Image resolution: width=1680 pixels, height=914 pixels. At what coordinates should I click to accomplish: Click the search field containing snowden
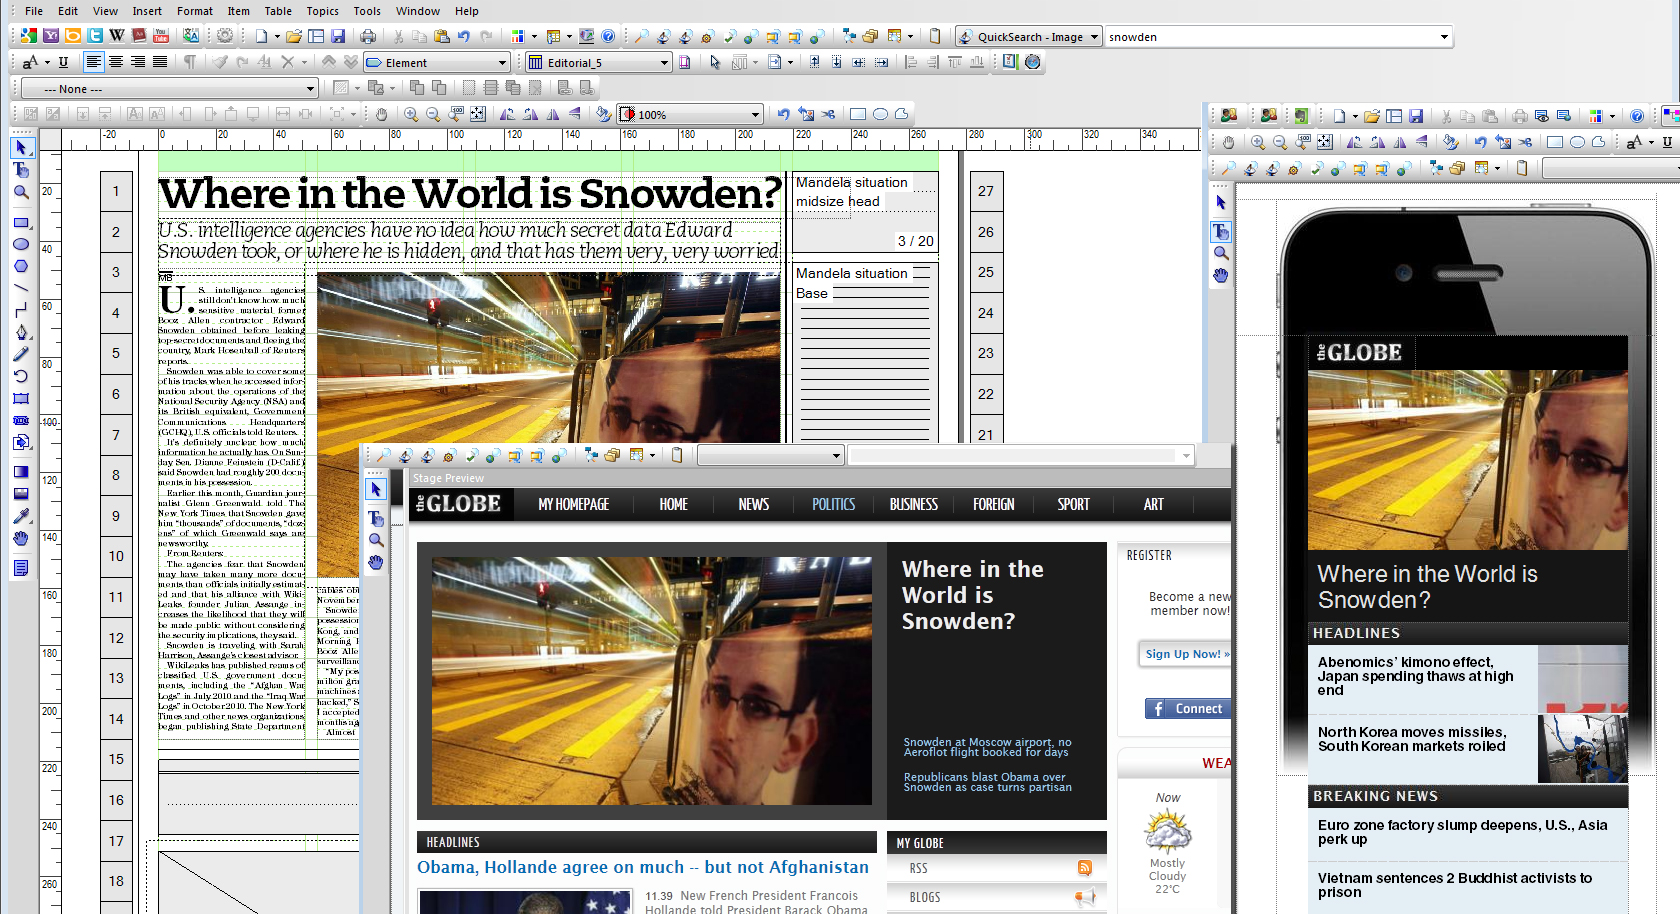(x=1270, y=37)
